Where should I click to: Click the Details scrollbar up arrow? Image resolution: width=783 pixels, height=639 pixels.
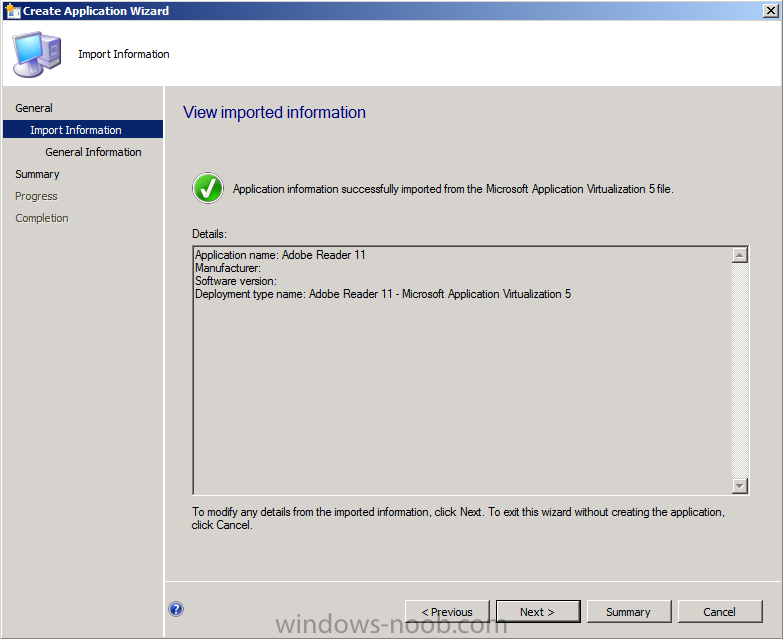coord(740,255)
